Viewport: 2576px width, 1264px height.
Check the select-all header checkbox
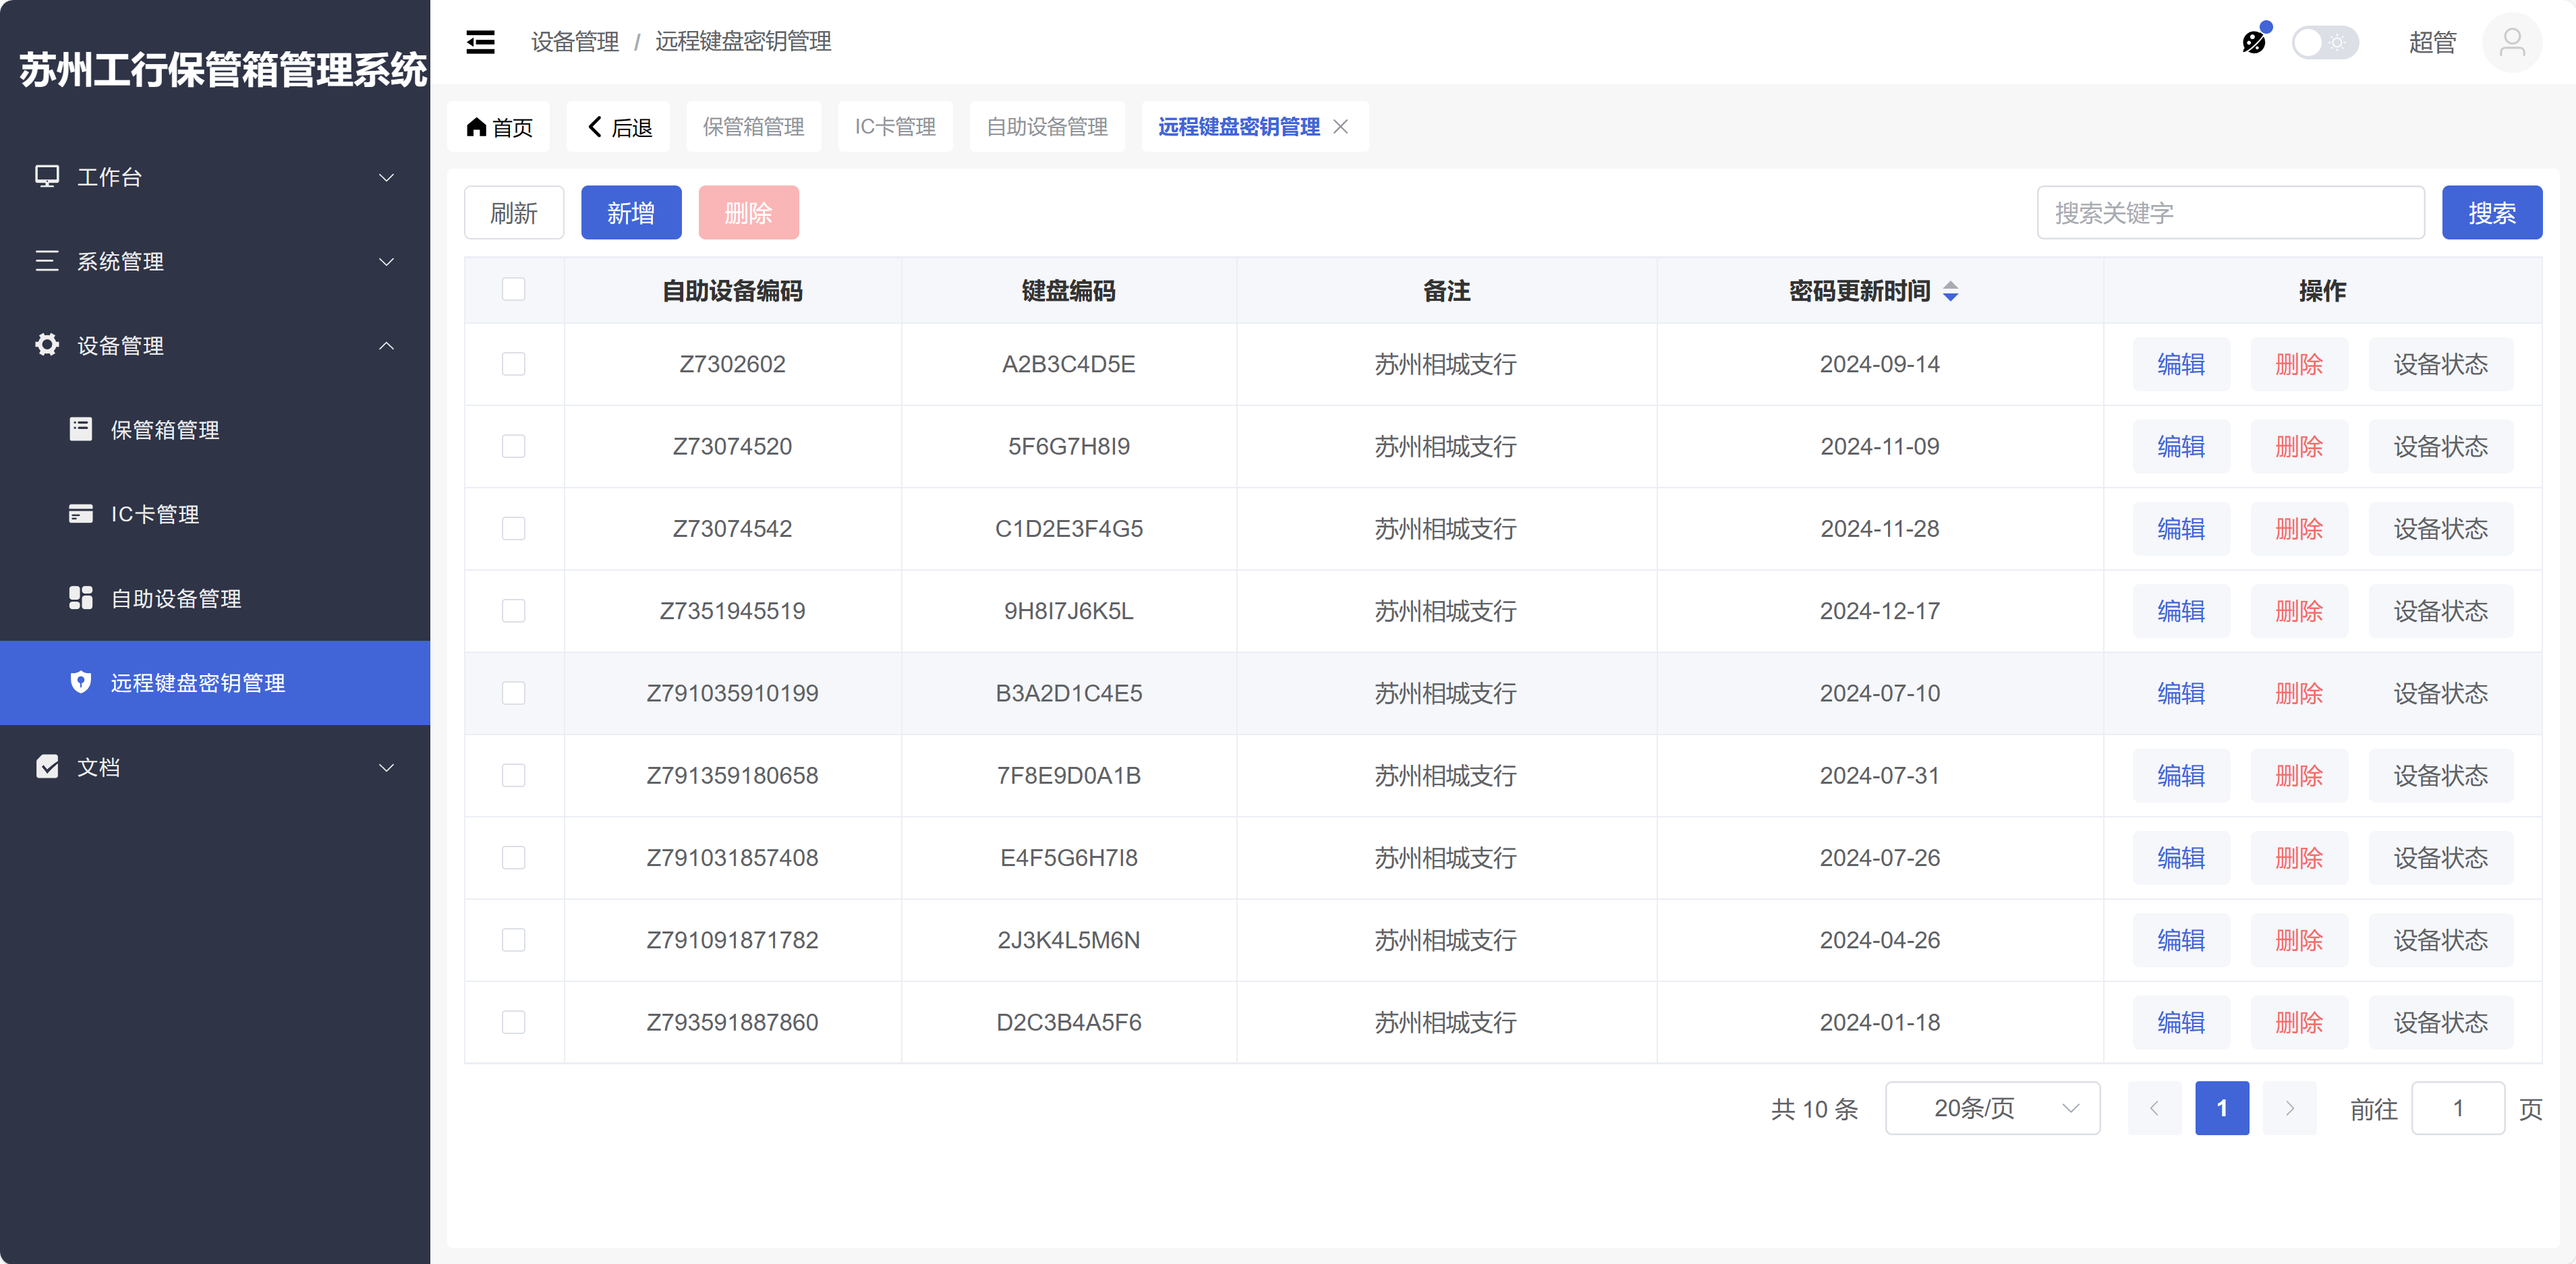pos(513,289)
